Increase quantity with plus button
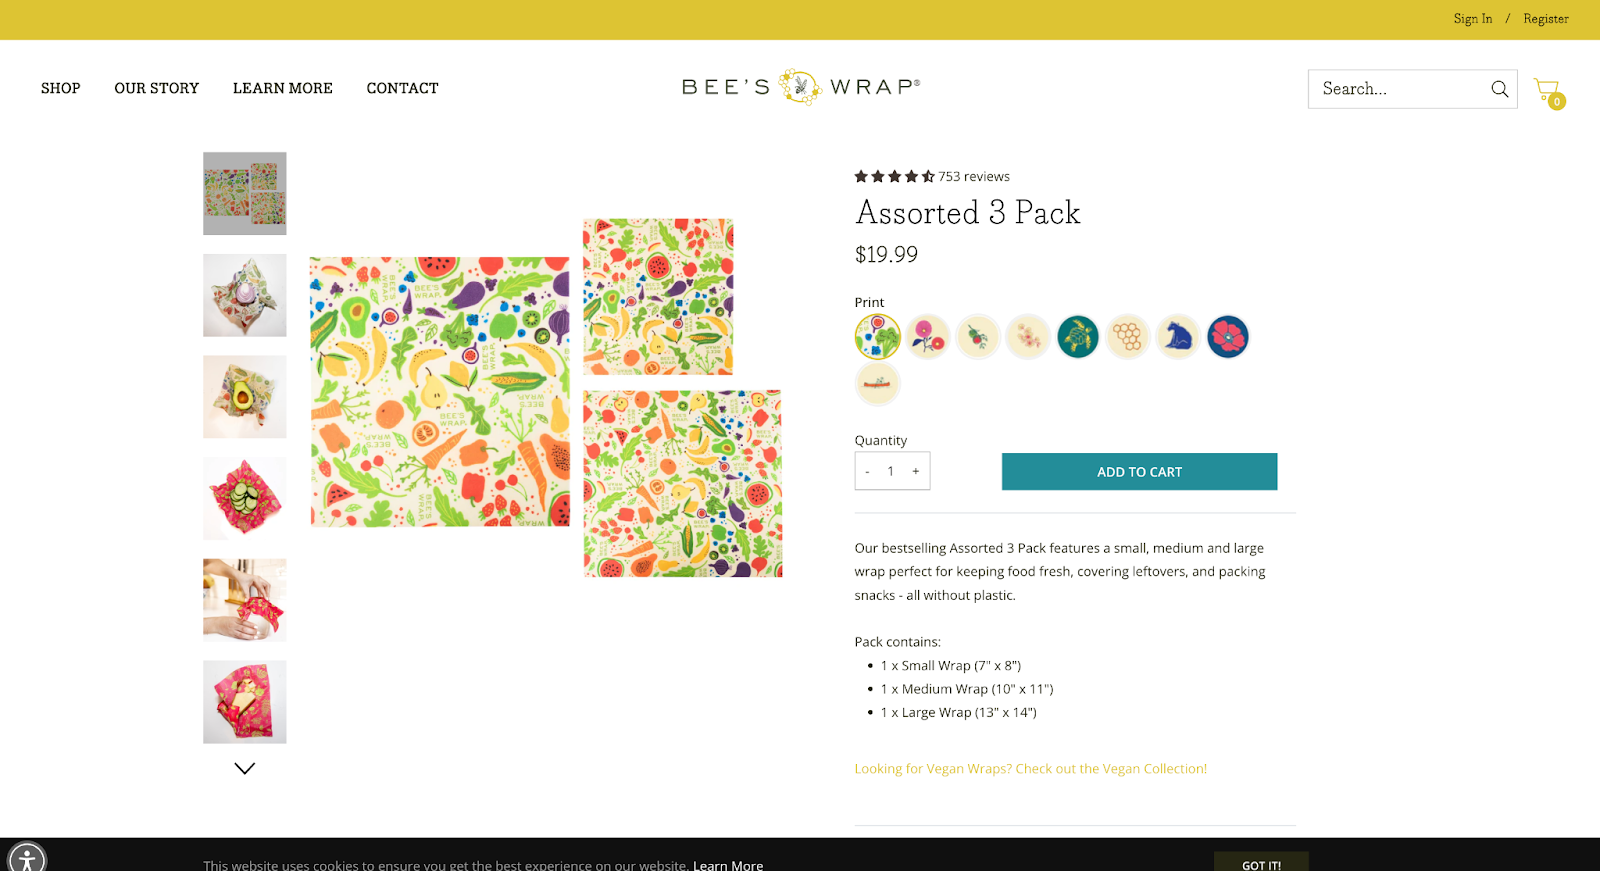This screenshot has height=871, width=1600. (x=915, y=470)
